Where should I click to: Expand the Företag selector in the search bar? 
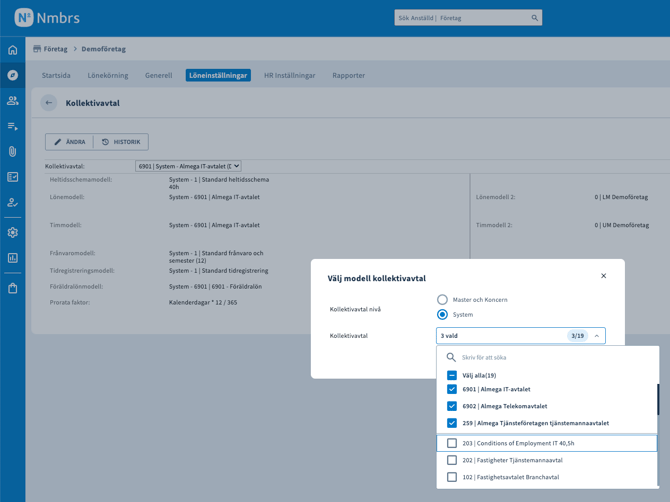click(452, 18)
